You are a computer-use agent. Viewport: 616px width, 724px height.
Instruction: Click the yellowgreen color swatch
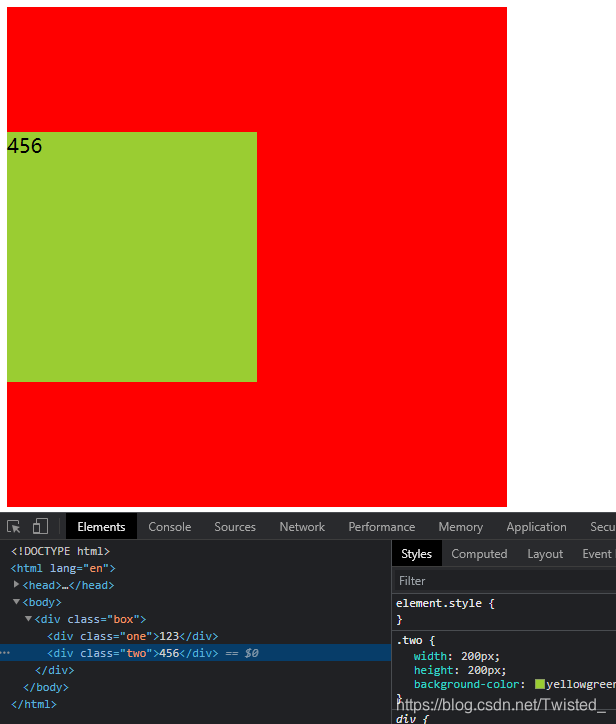click(539, 684)
